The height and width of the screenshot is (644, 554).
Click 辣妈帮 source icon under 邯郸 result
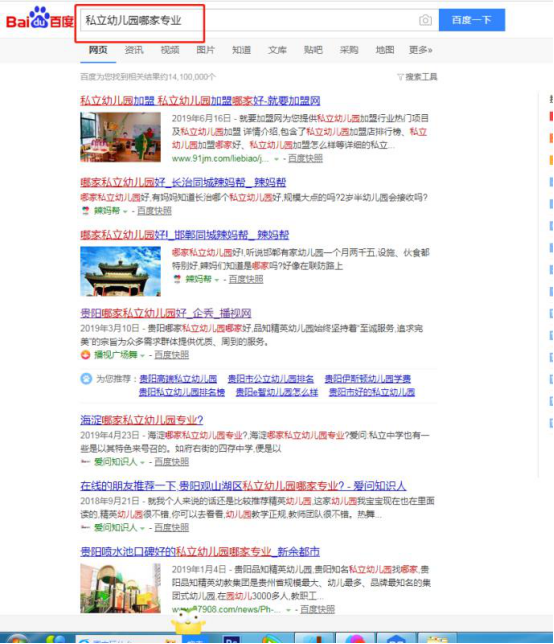(x=177, y=279)
